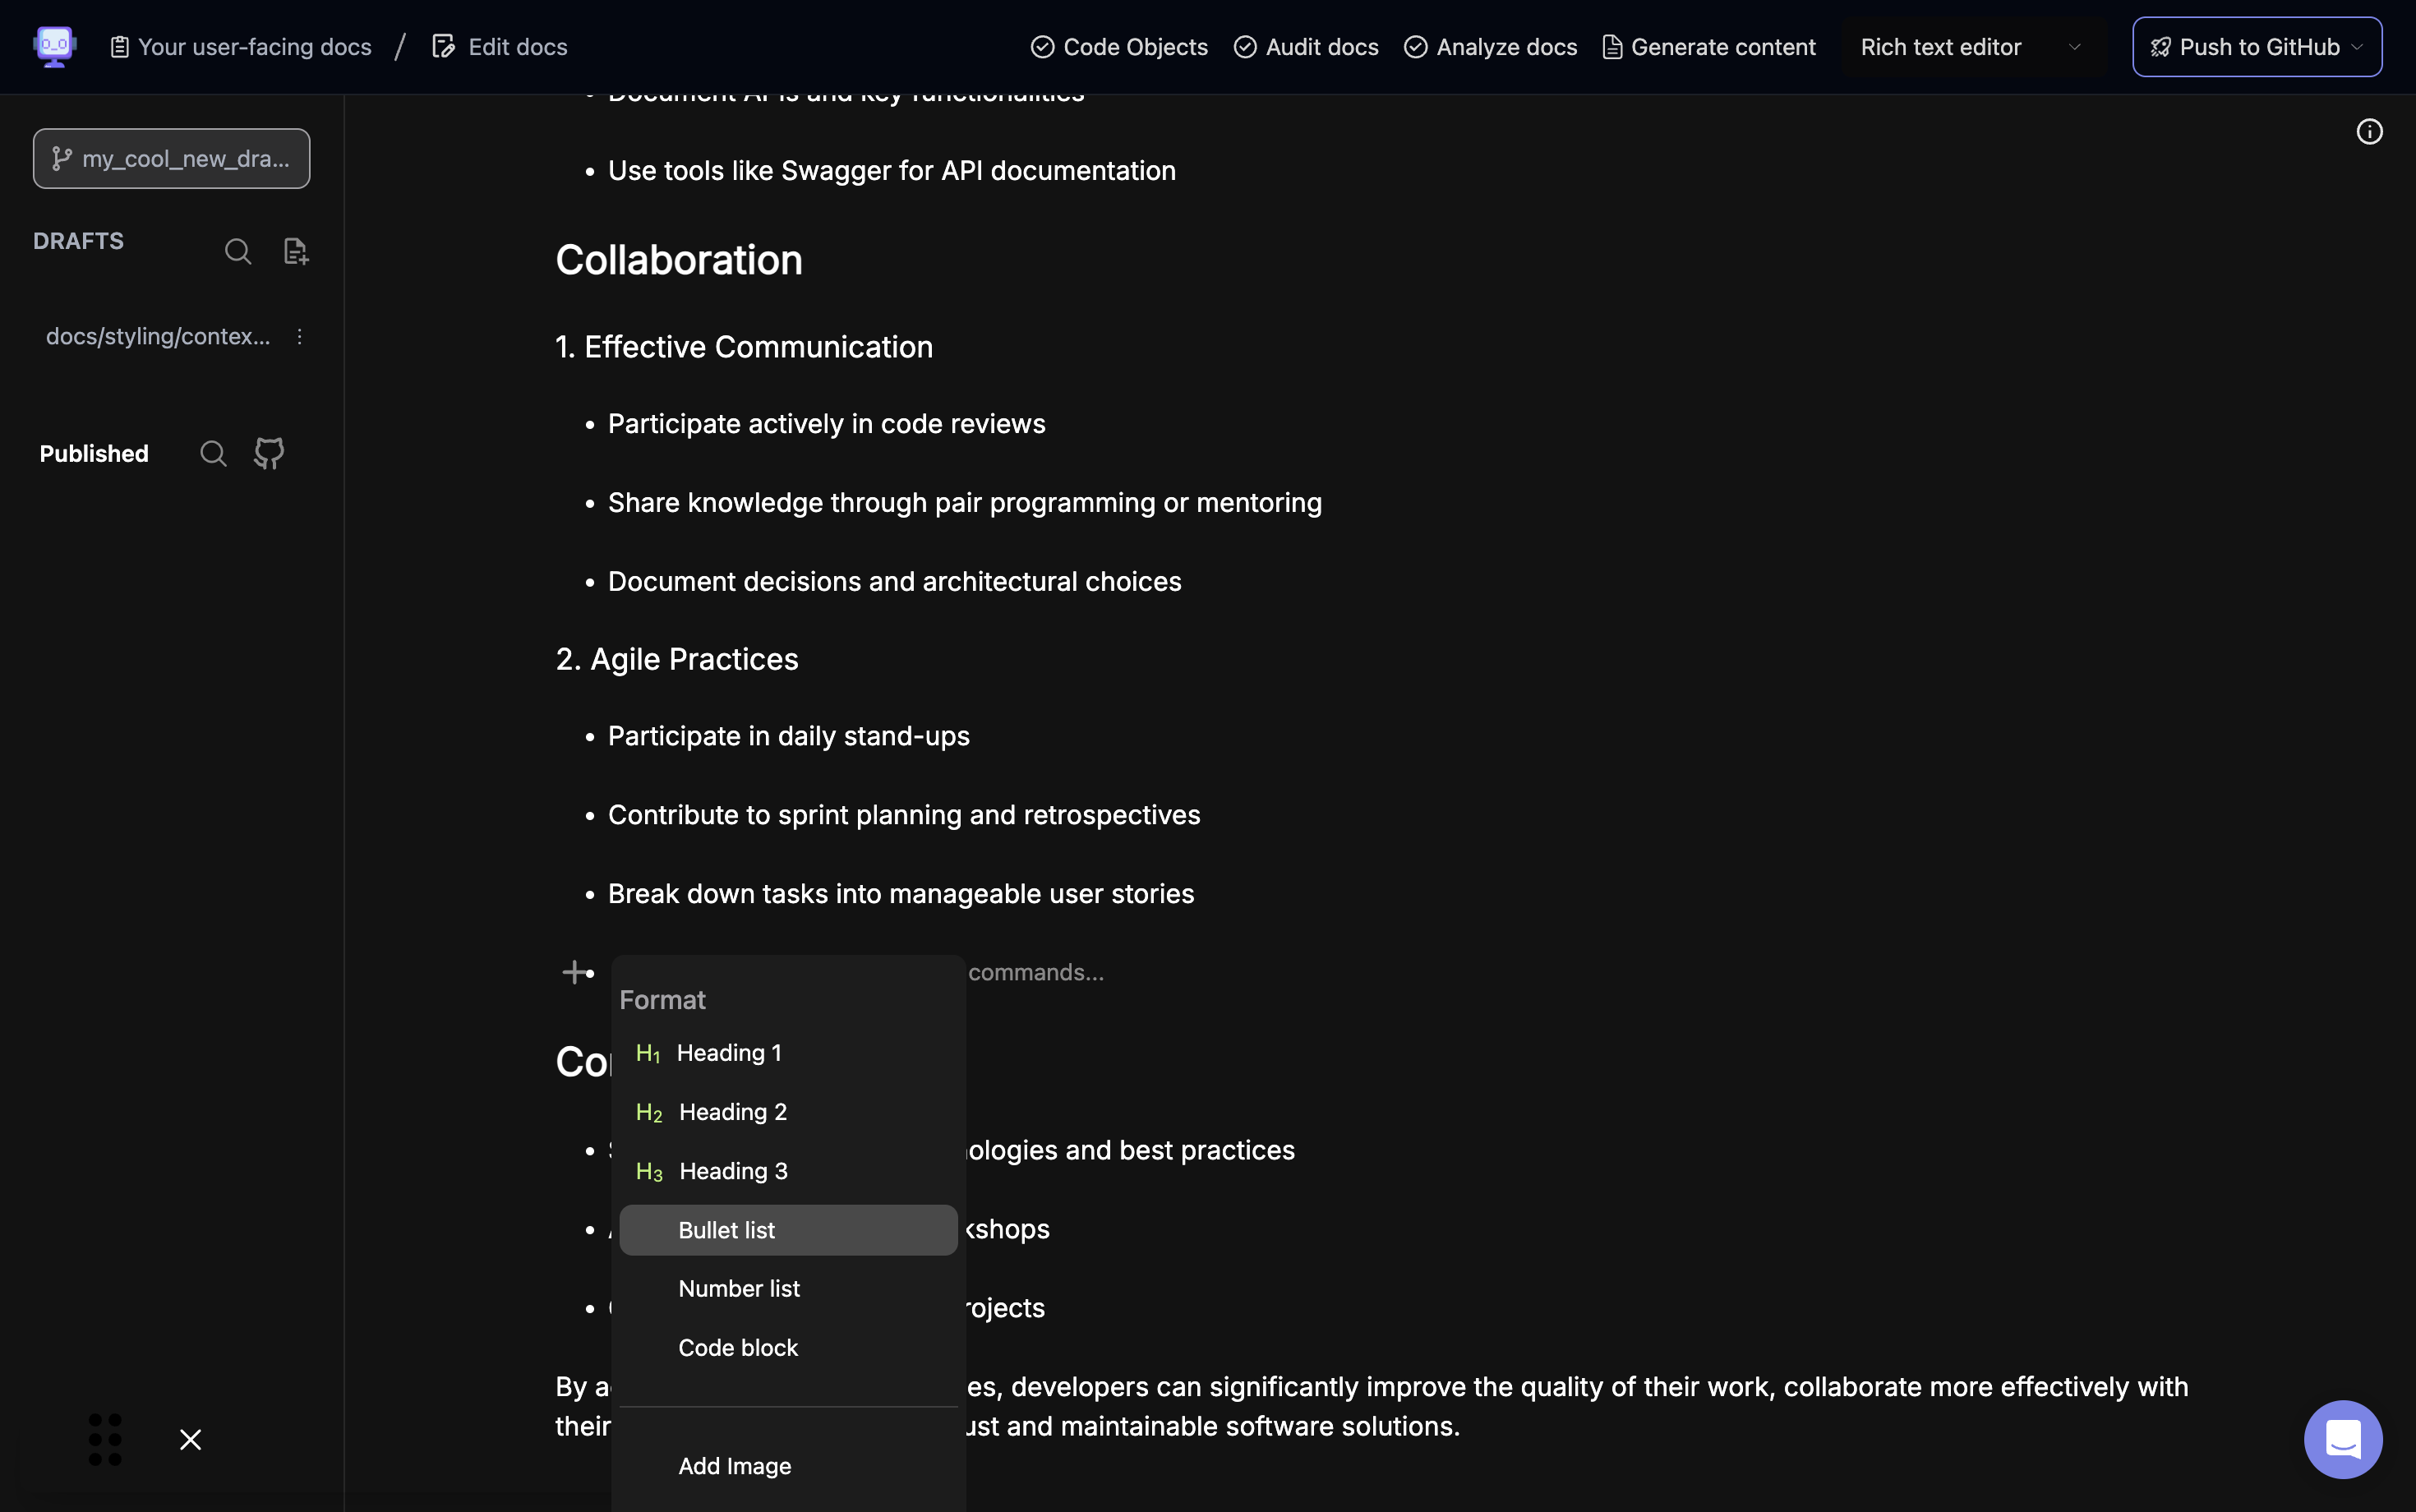This screenshot has width=2416, height=1512.
Task: Open chat support bubble
Action: (2342, 1439)
